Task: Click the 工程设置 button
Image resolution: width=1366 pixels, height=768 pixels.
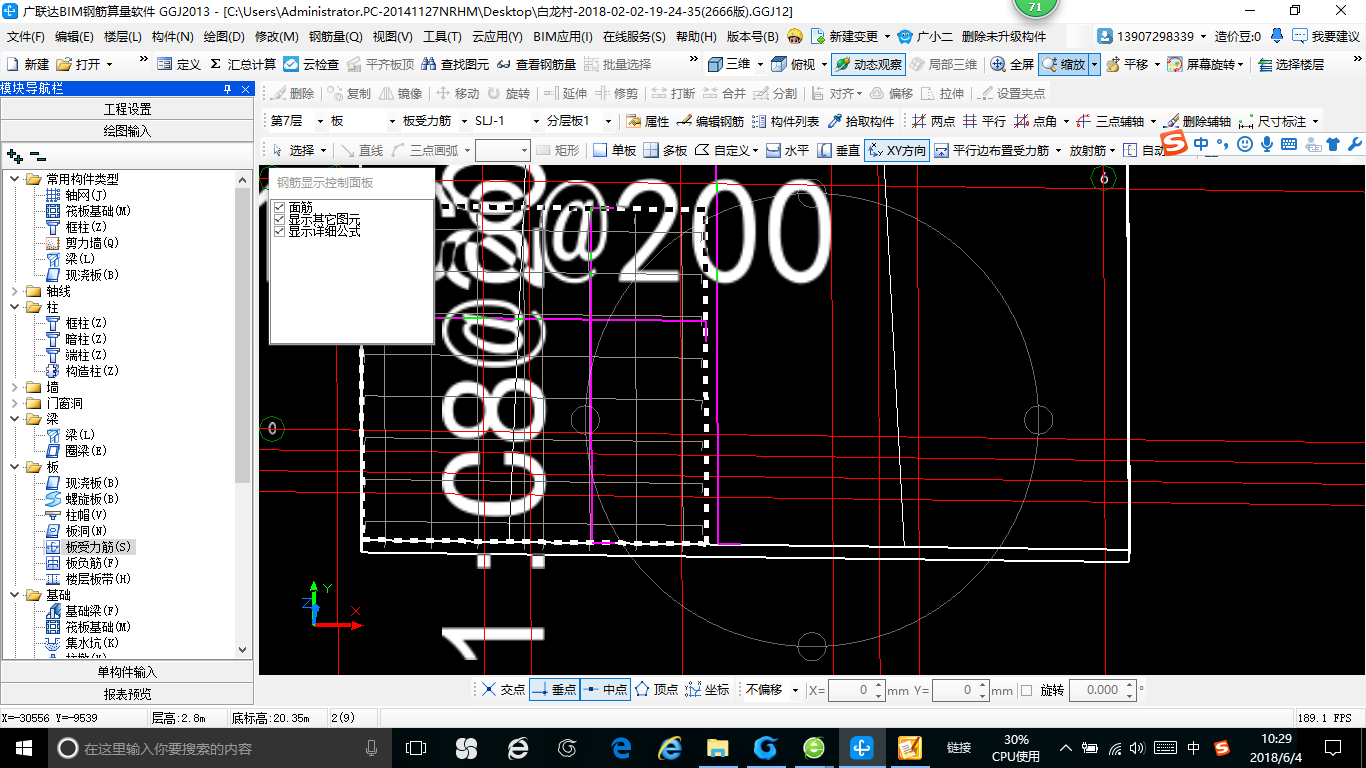Action: [x=127, y=109]
